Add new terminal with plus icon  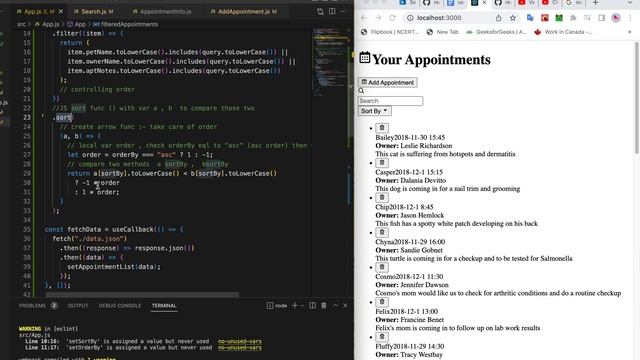coord(295,305)
